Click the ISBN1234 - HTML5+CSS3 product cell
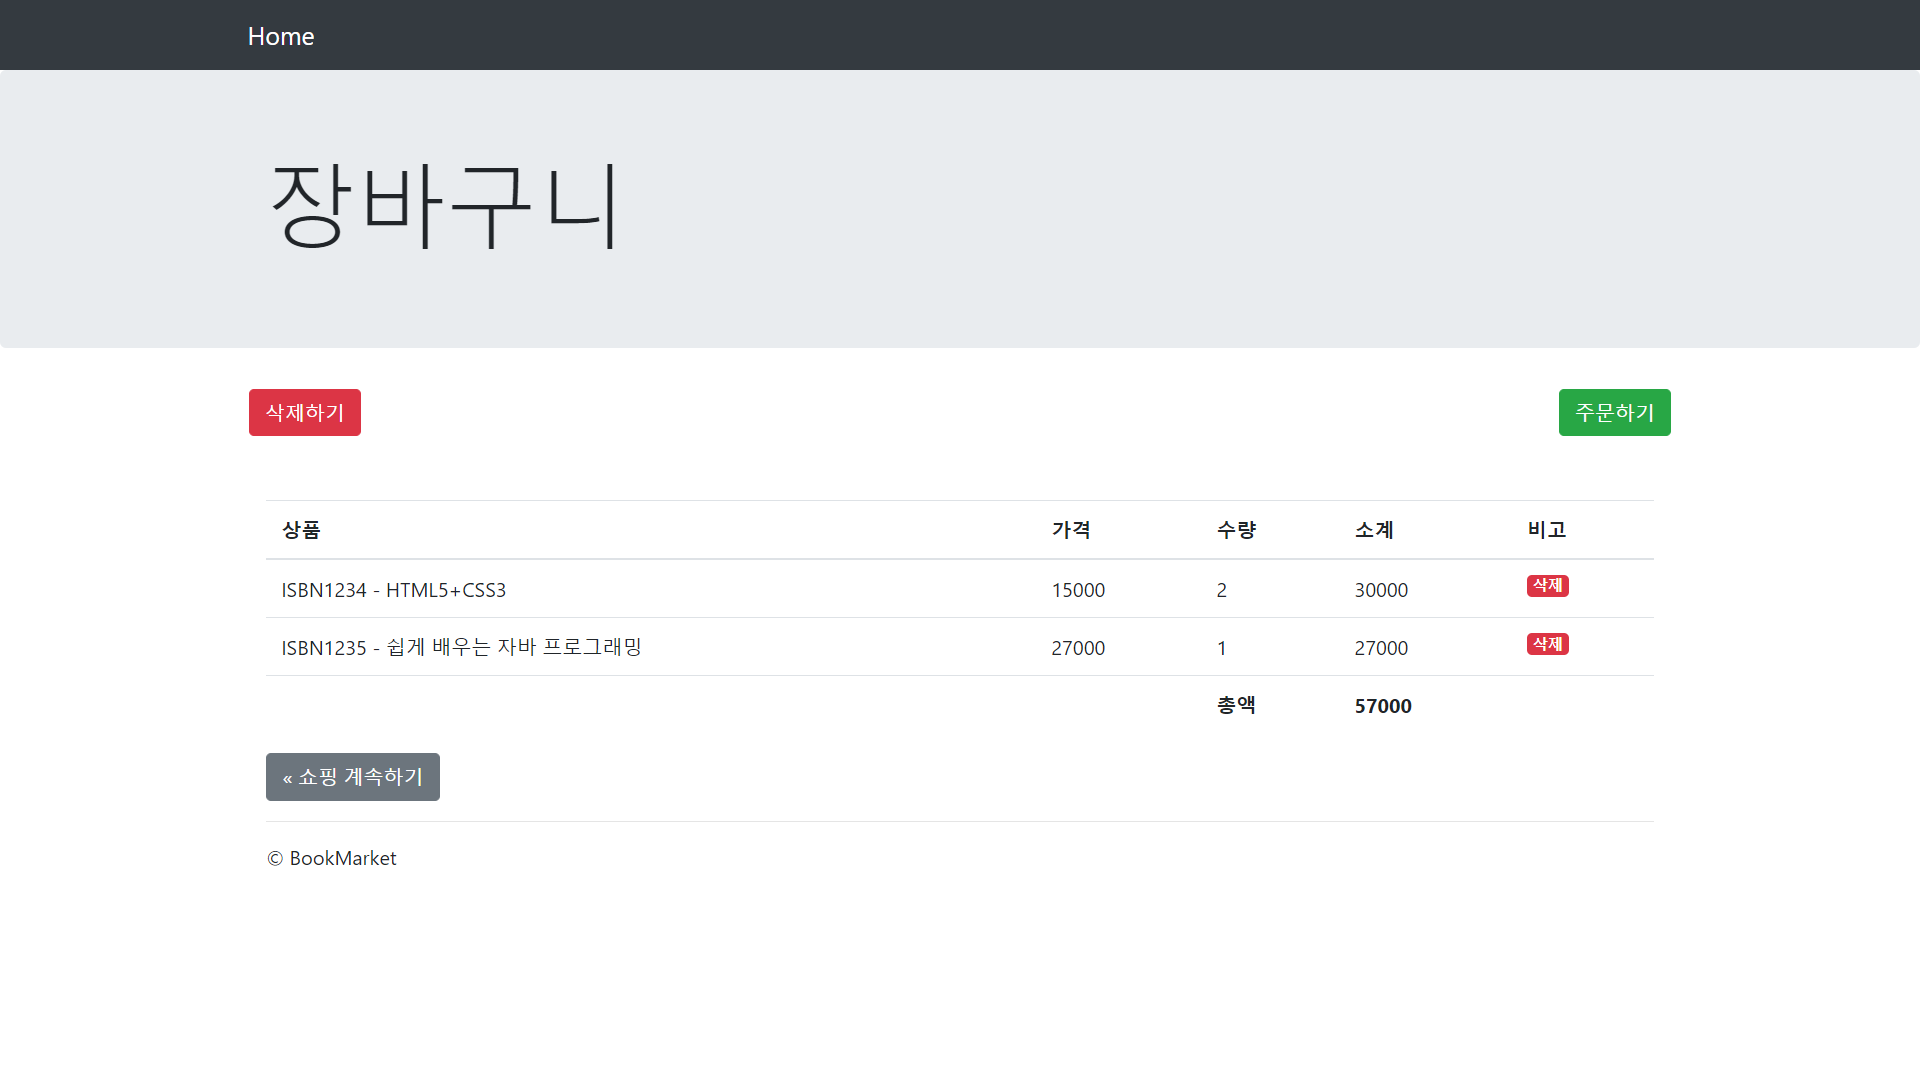 394,590
